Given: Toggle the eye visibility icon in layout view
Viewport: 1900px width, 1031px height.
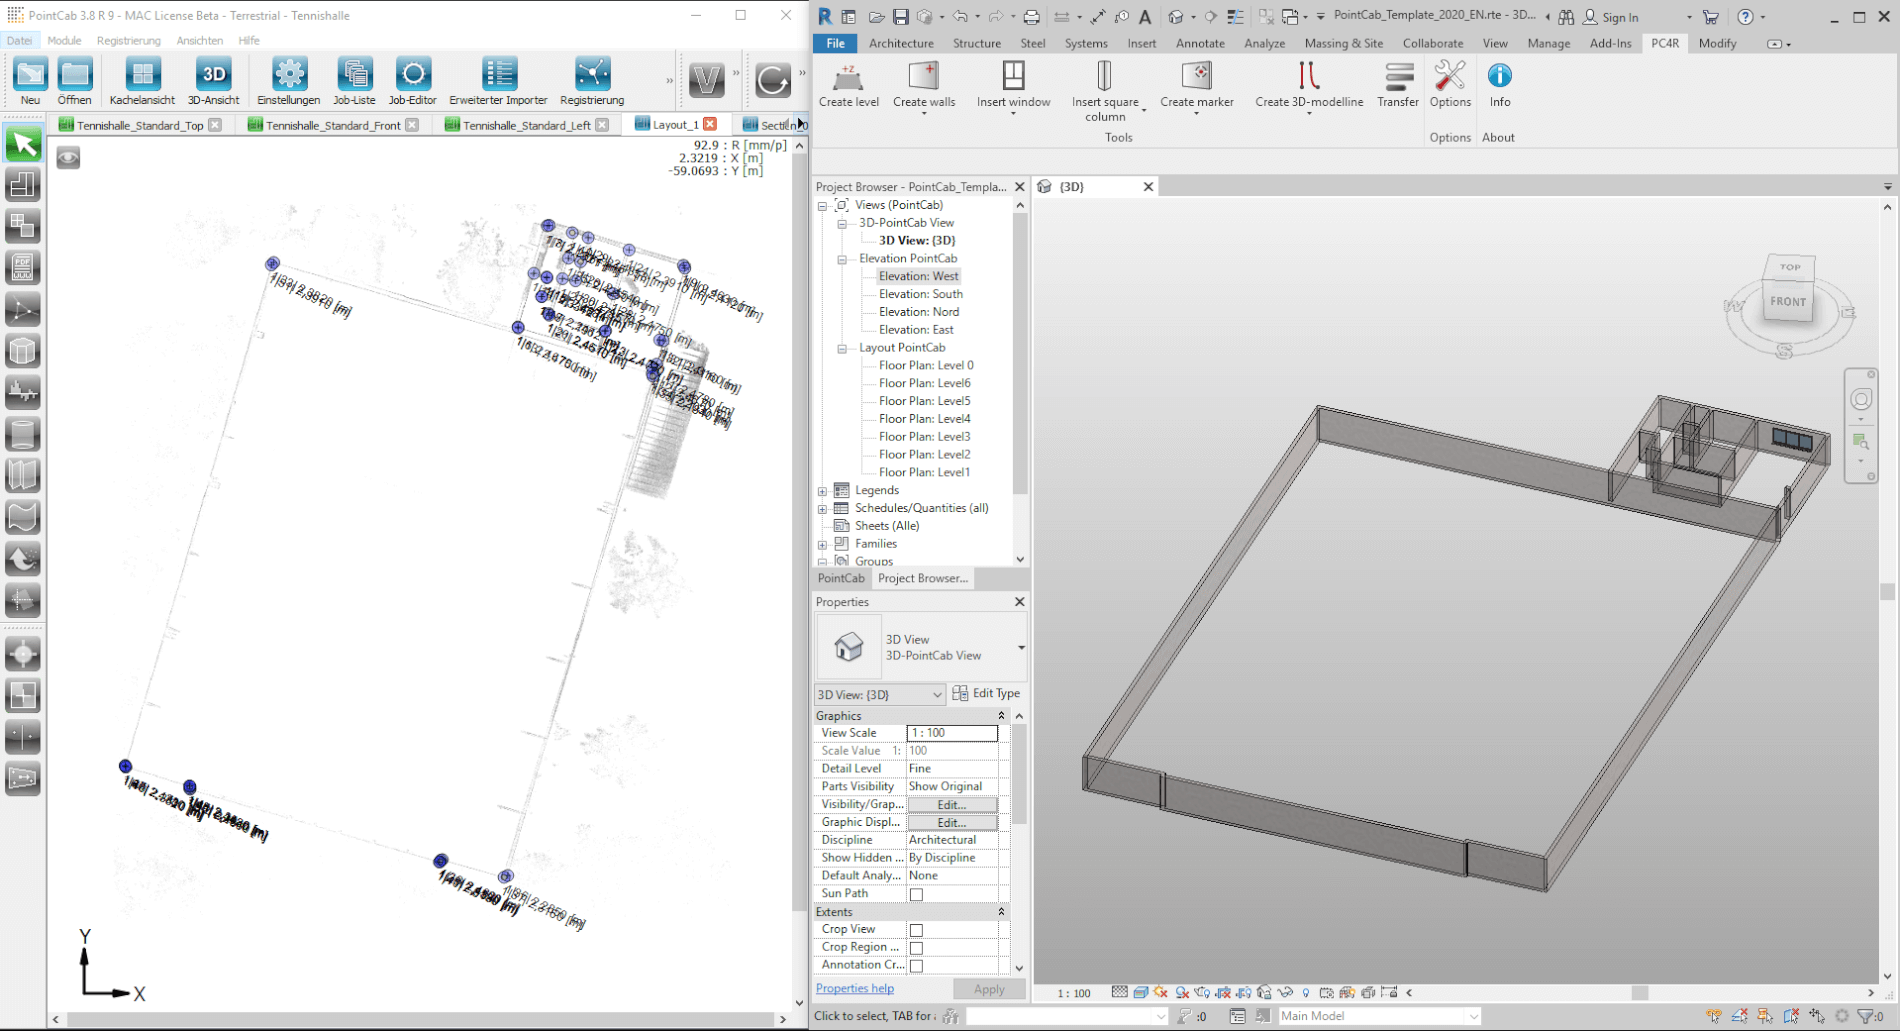Looking at the screenshot, I should [68, 158].
